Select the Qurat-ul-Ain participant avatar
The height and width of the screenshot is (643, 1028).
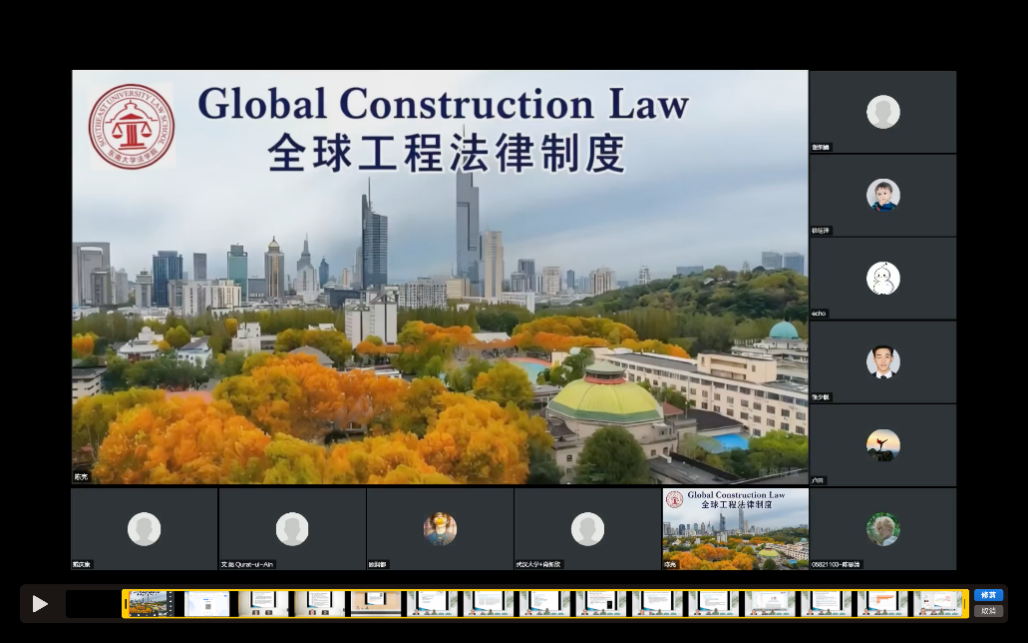point(292,529)
